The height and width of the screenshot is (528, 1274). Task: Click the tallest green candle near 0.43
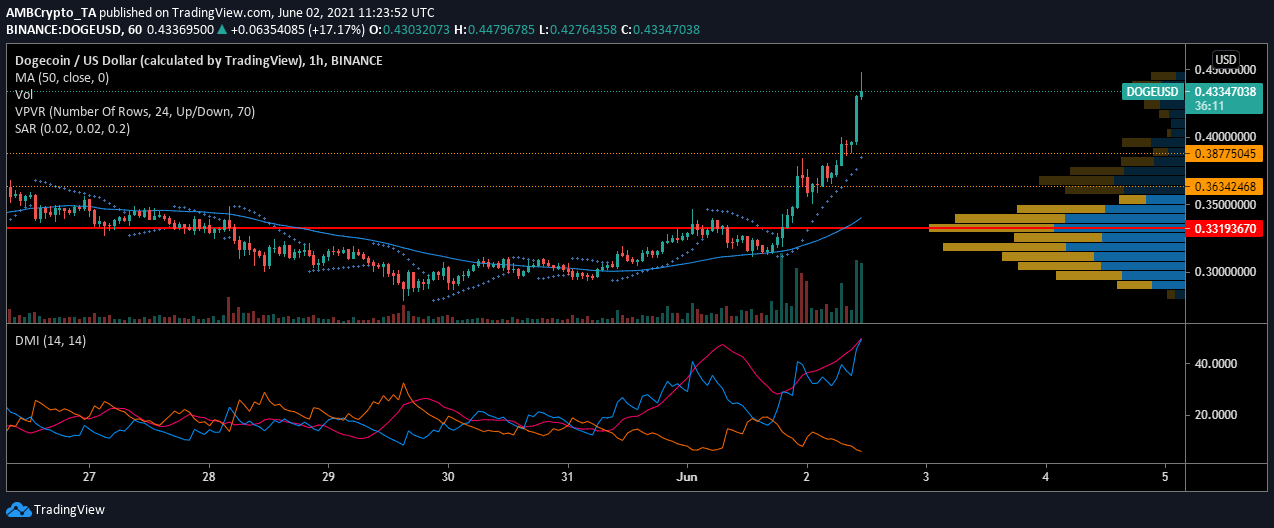coord(856,118)
